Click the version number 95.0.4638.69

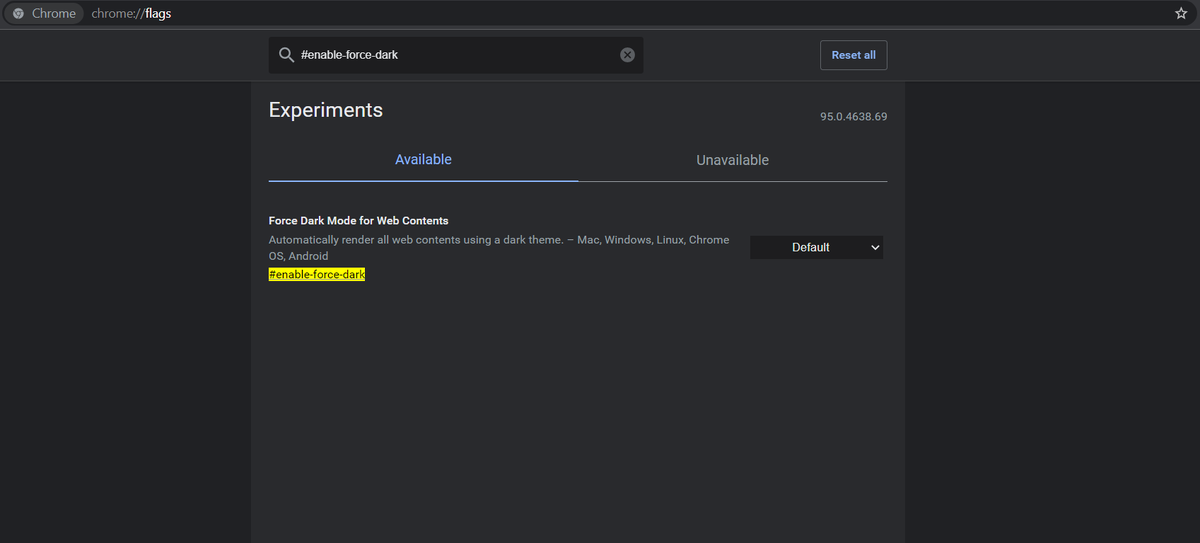pyautogui.click(x=853, y=117)
